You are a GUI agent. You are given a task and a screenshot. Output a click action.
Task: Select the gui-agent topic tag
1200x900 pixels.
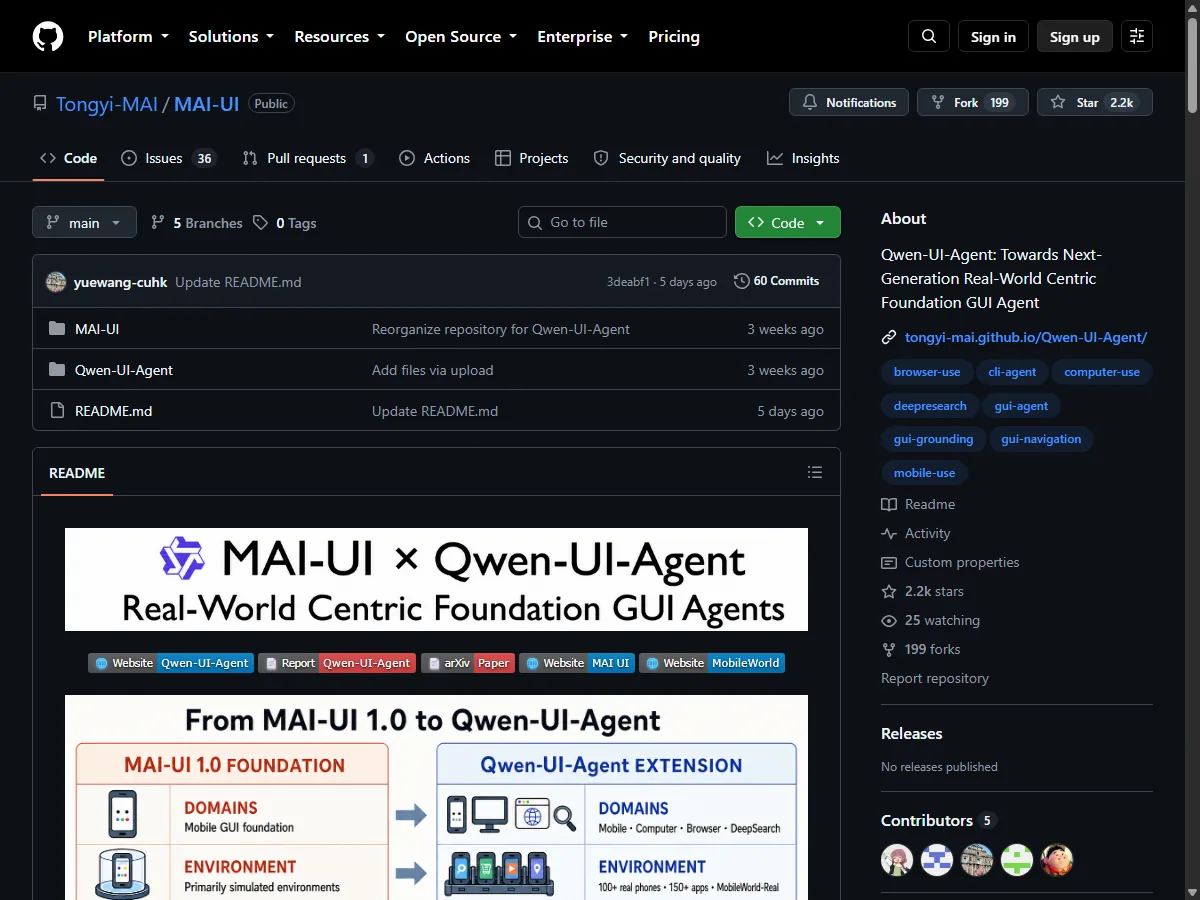(1022, 406)
